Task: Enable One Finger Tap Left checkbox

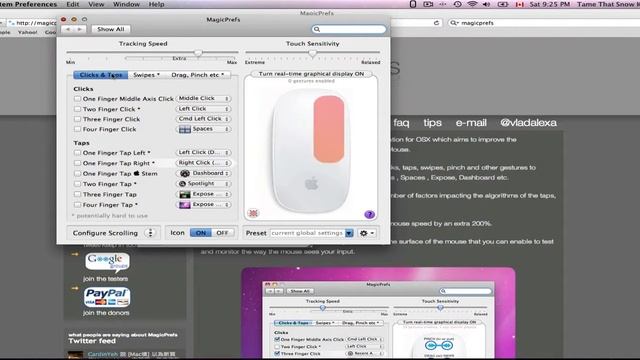Action: point(77,153)
